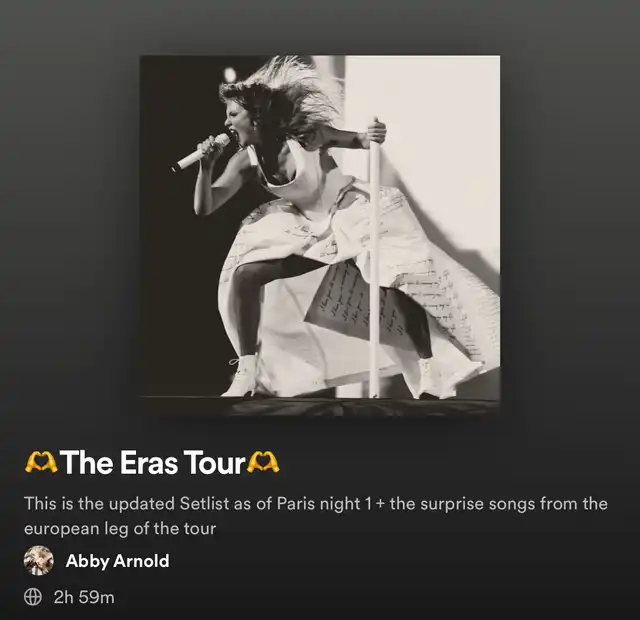
Task: Open the playlist cover art image
Action: [320, 236]
